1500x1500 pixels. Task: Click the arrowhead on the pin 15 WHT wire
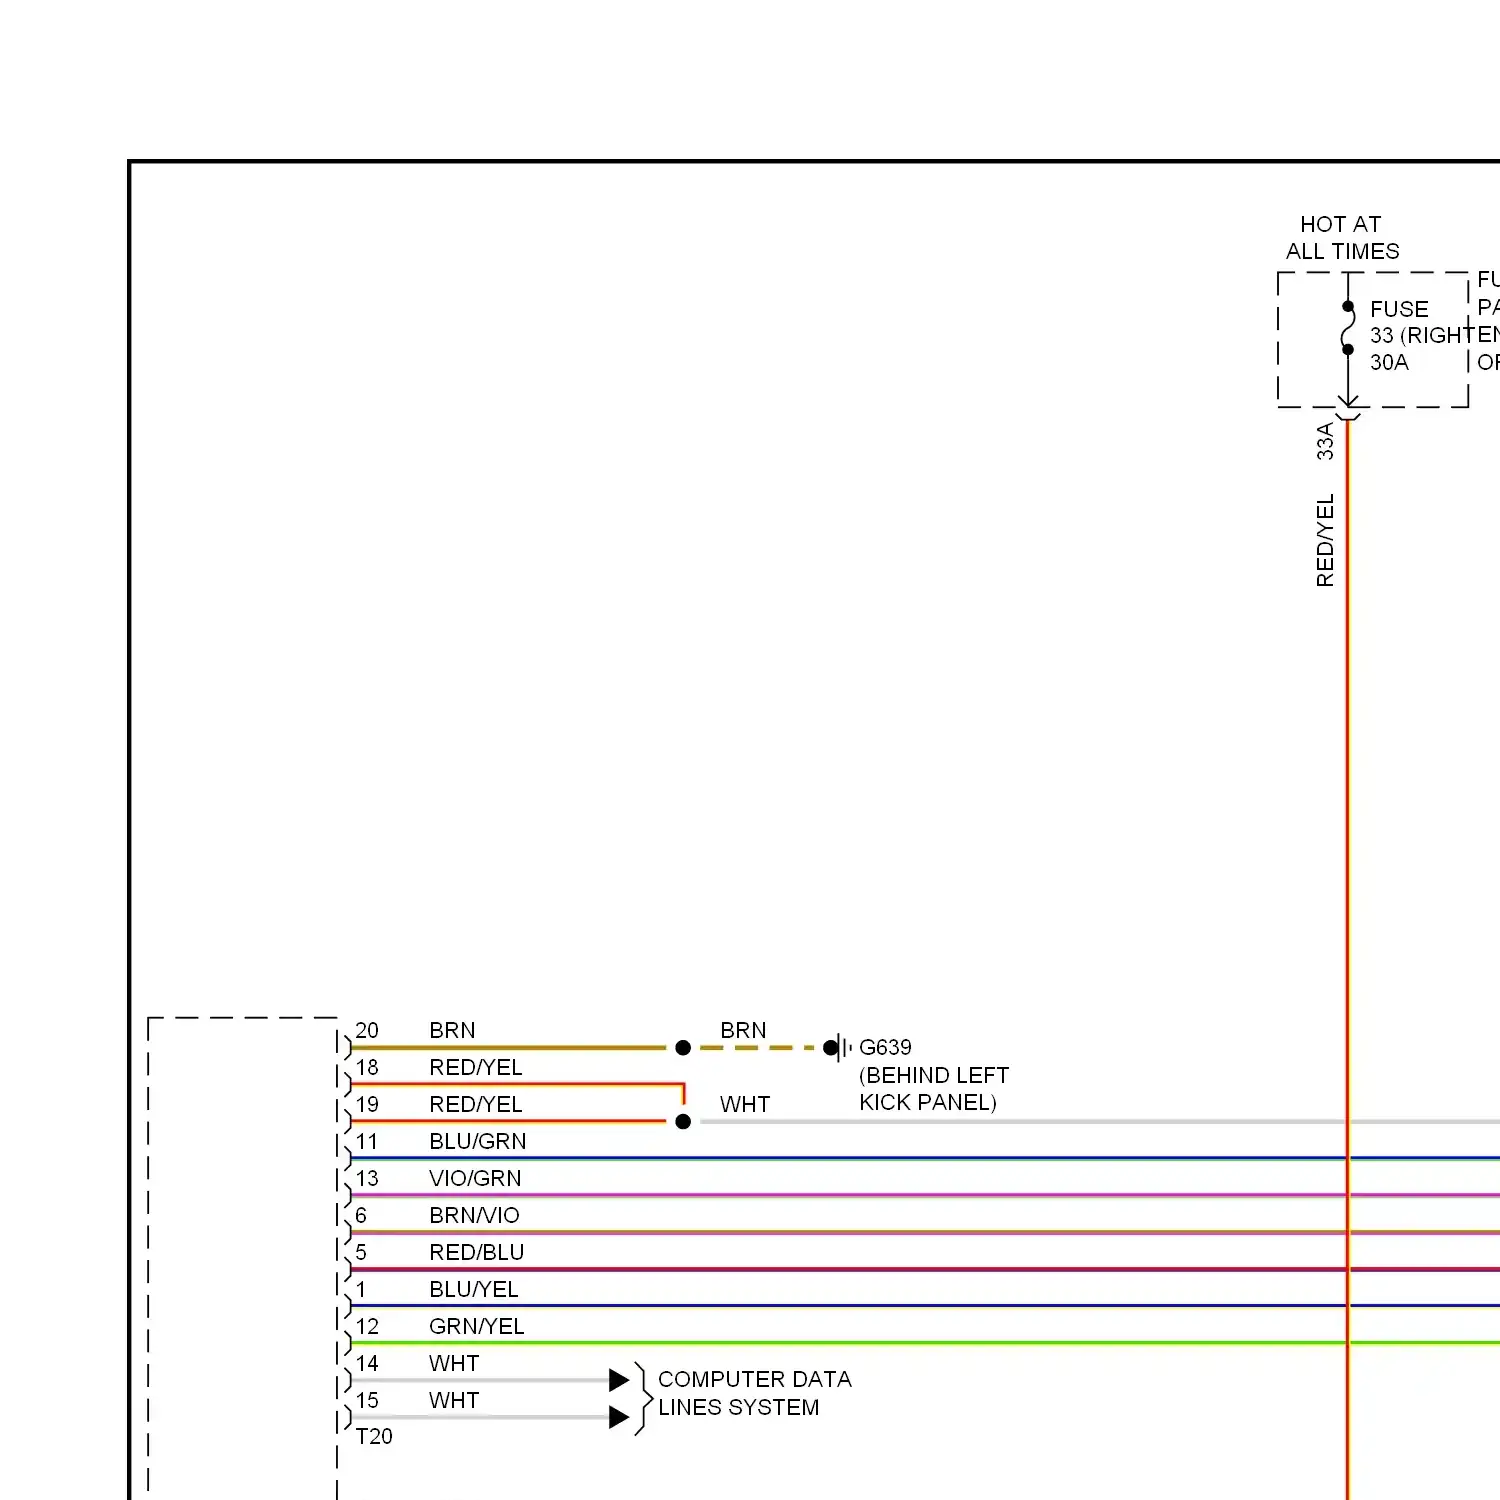click(619, 1417)
